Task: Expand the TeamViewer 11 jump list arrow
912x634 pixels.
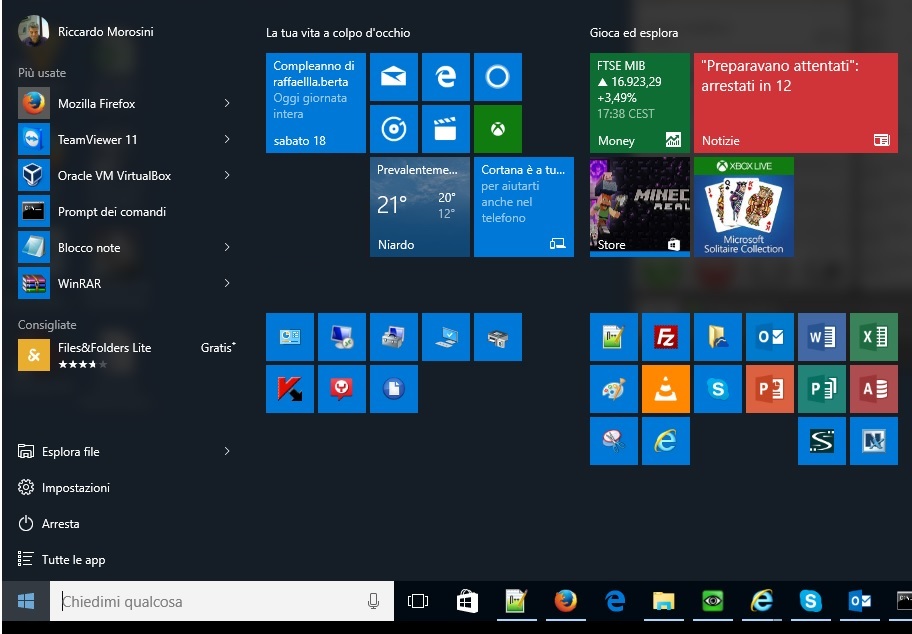Action: (227, 139)
